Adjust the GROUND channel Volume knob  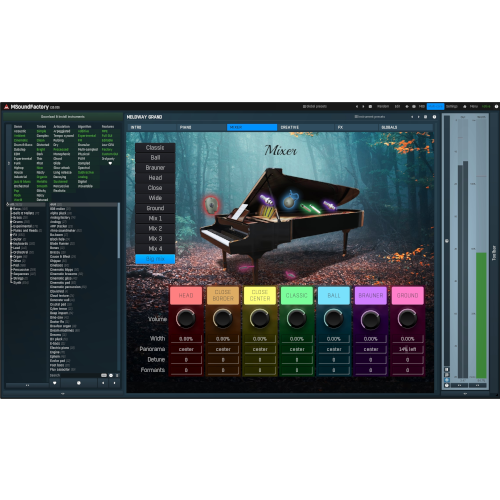(x=407, y=319)
